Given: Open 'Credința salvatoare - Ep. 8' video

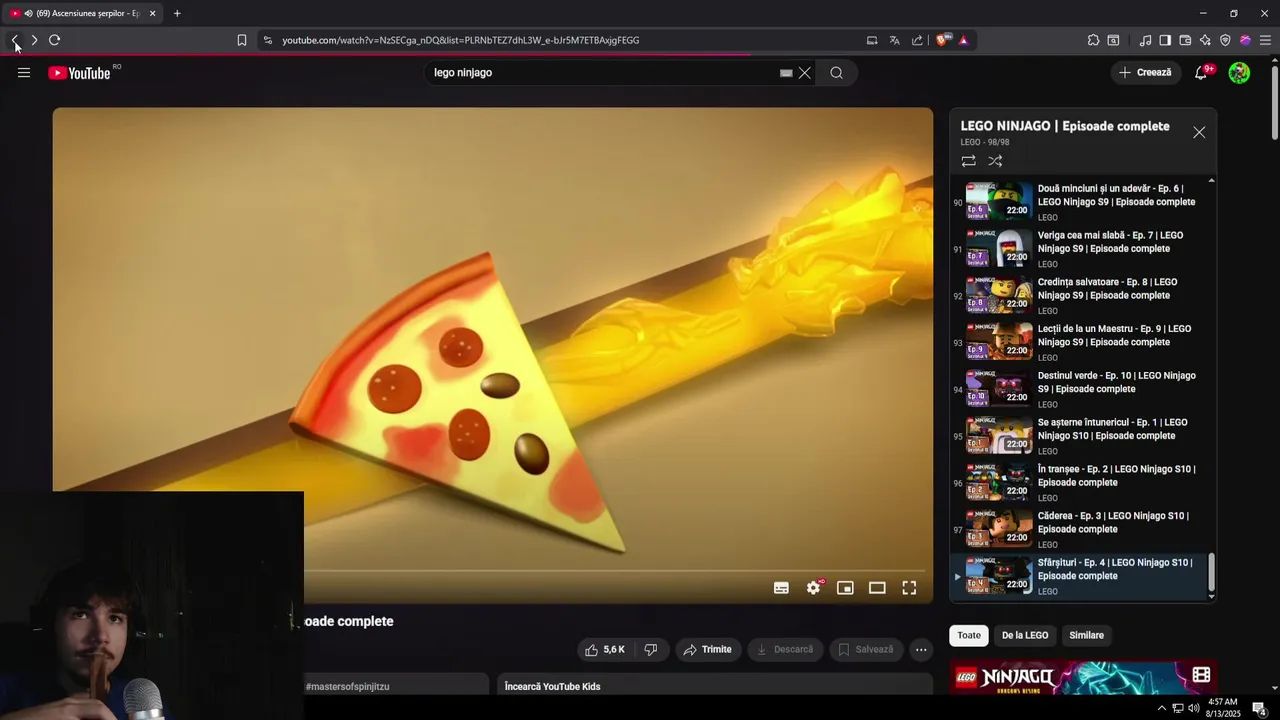Looking at the screenshot, I should coord(1080,296).
